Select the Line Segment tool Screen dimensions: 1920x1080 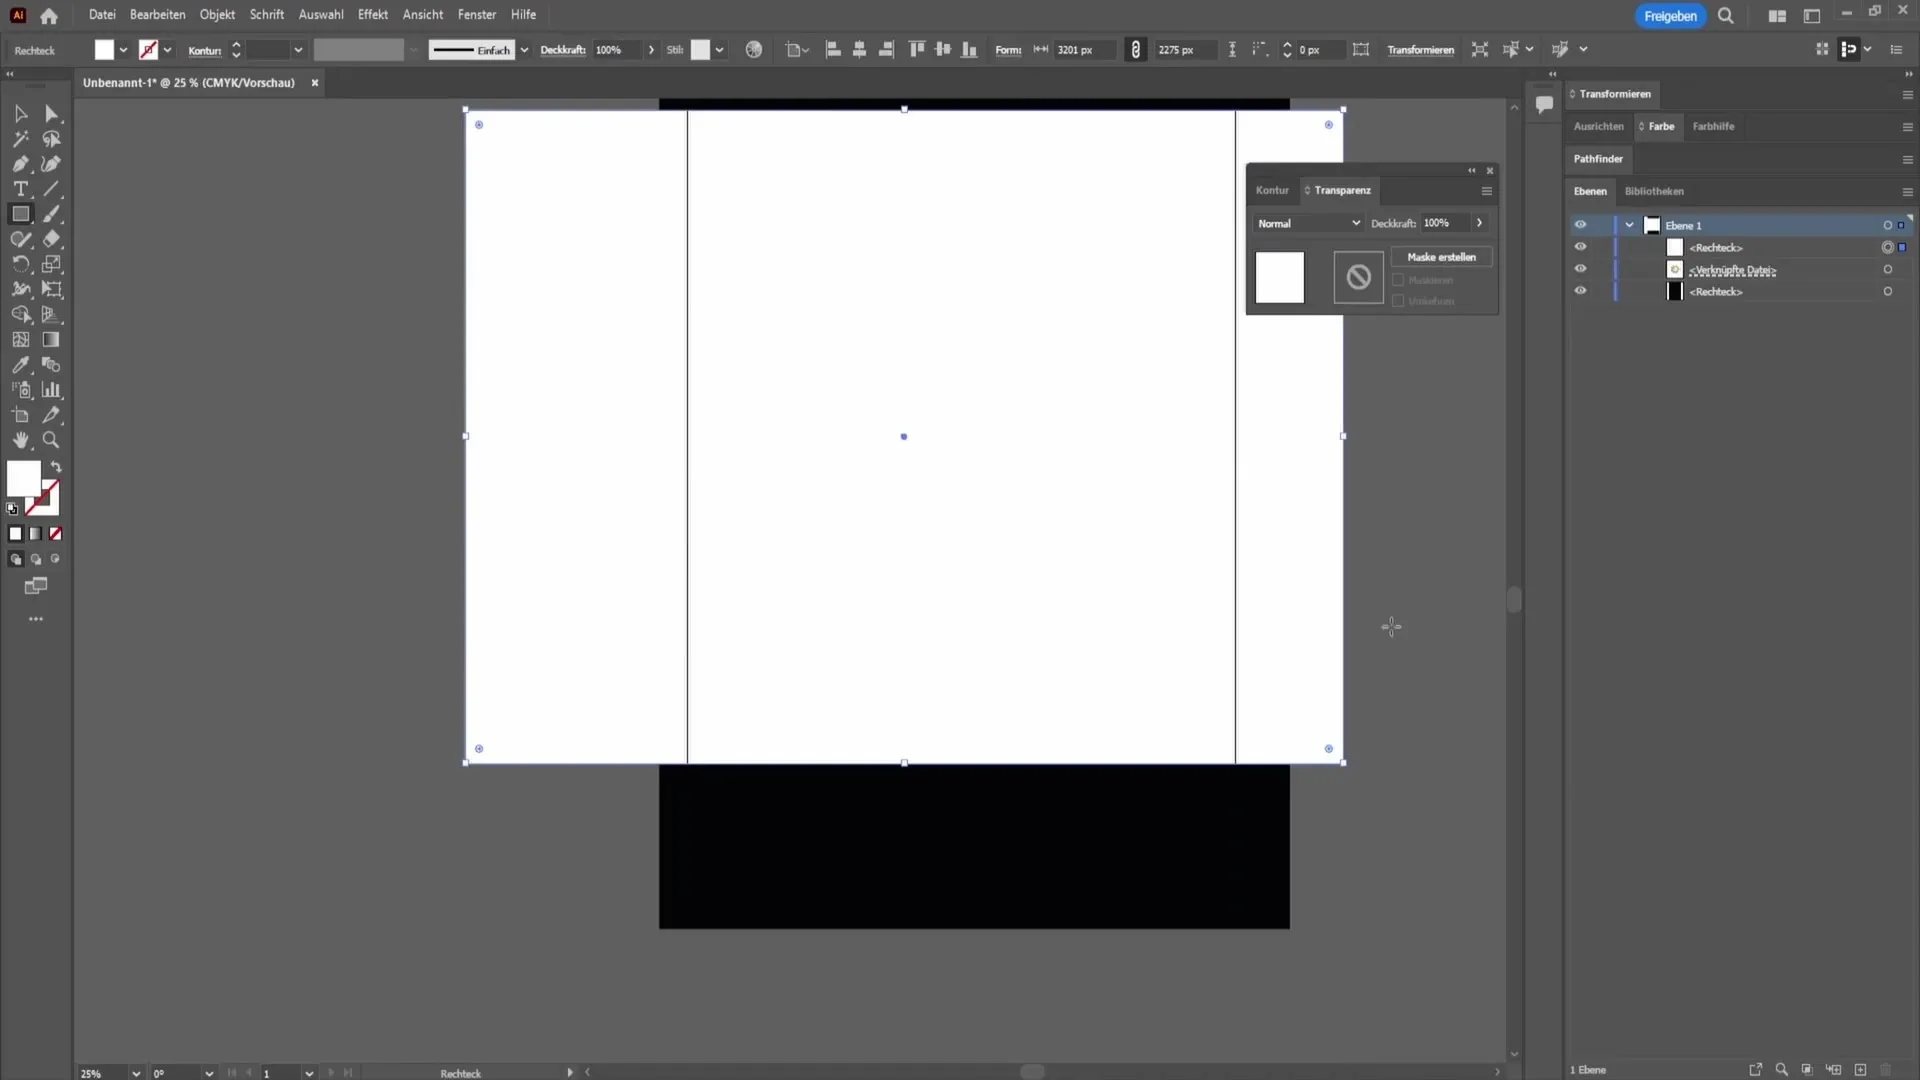(x=52, y=189)
